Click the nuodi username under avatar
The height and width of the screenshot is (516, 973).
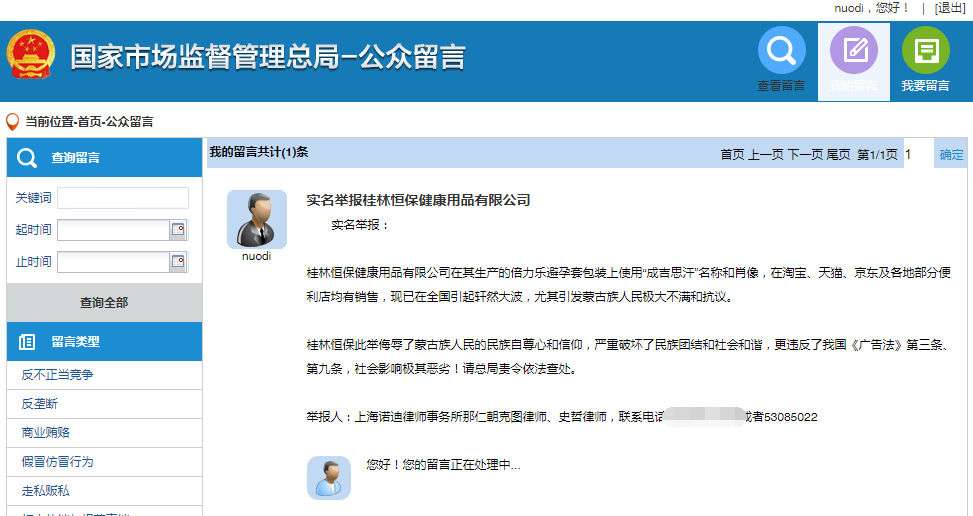pos(256,256)
